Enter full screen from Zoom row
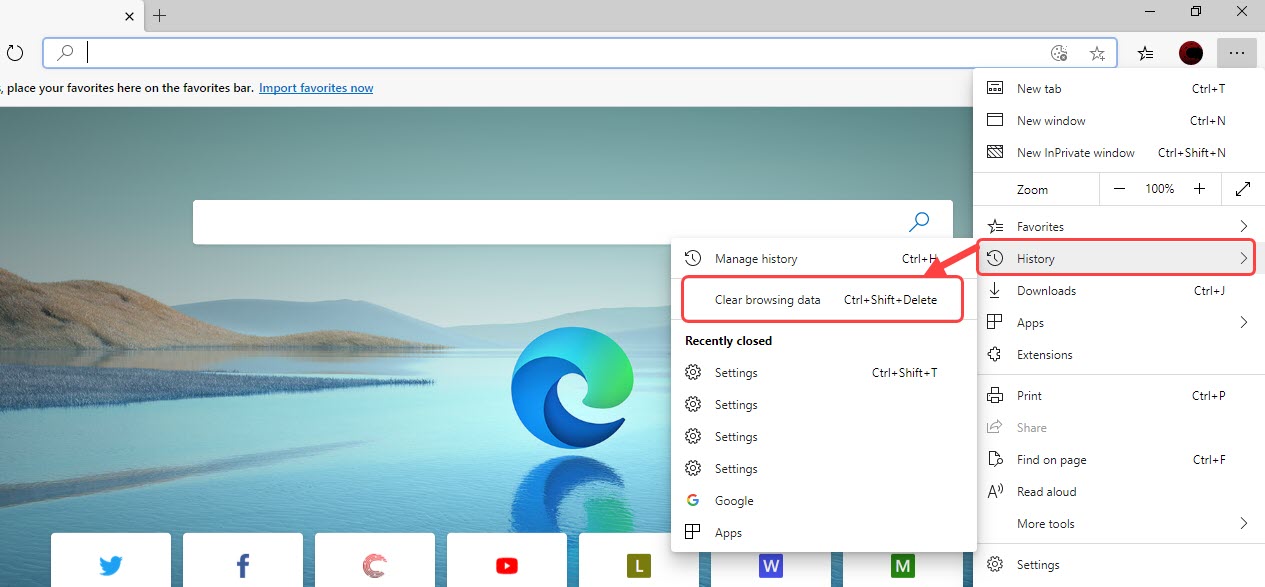This screenshot has width=1265, height=587. point(1243,189)
